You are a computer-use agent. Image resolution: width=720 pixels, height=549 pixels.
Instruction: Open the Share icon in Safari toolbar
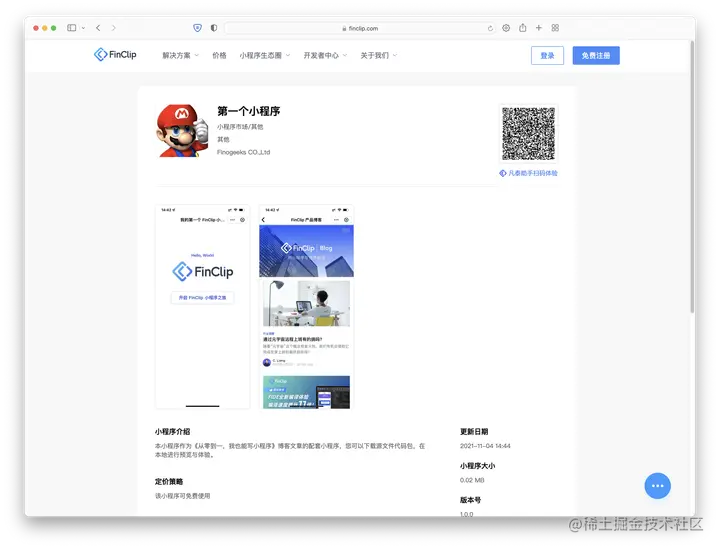point(523,28)
